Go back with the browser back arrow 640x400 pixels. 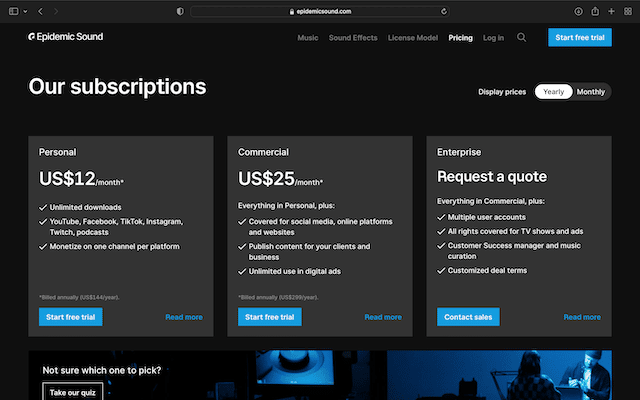(40, 11)
